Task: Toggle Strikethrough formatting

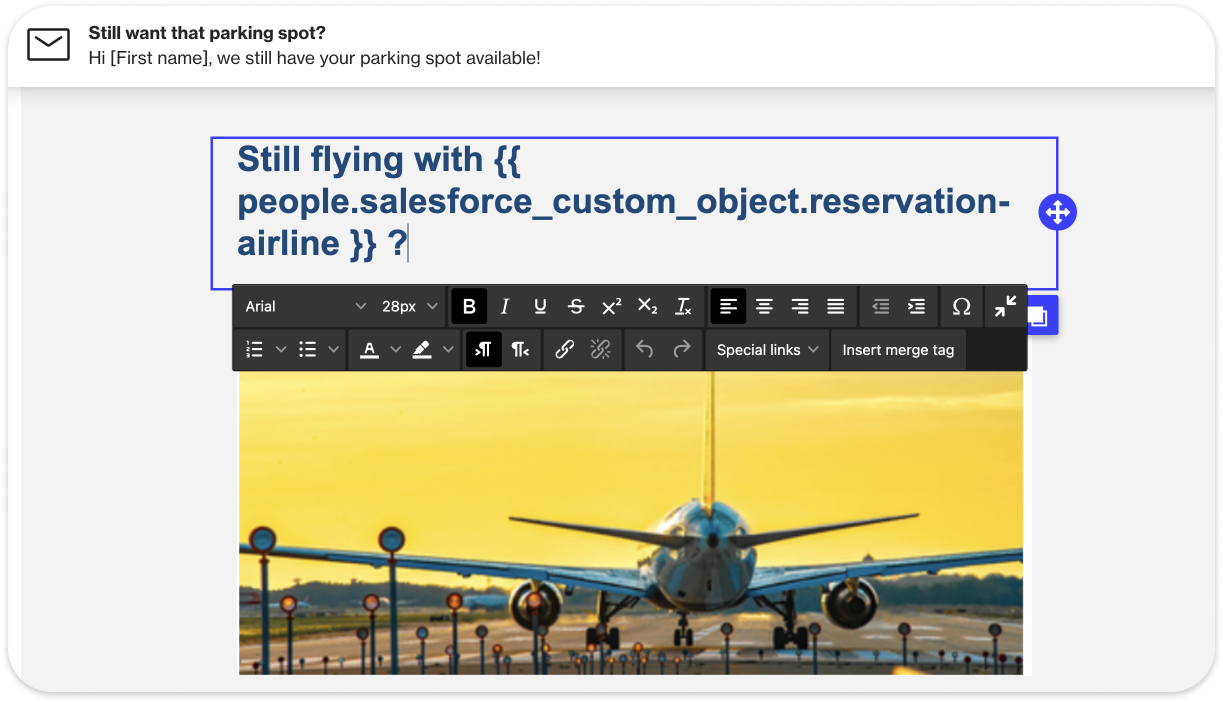Action: pos(576,306)
